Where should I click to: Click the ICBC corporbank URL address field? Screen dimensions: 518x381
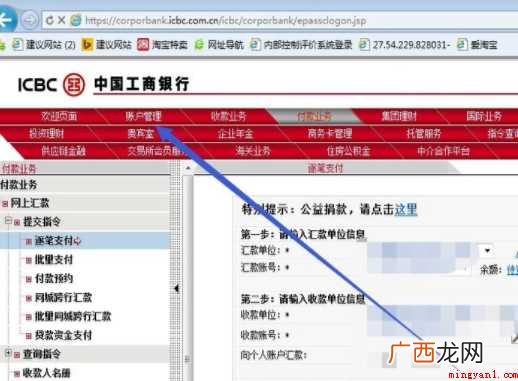pyautogui.click(x=226, y=21)
